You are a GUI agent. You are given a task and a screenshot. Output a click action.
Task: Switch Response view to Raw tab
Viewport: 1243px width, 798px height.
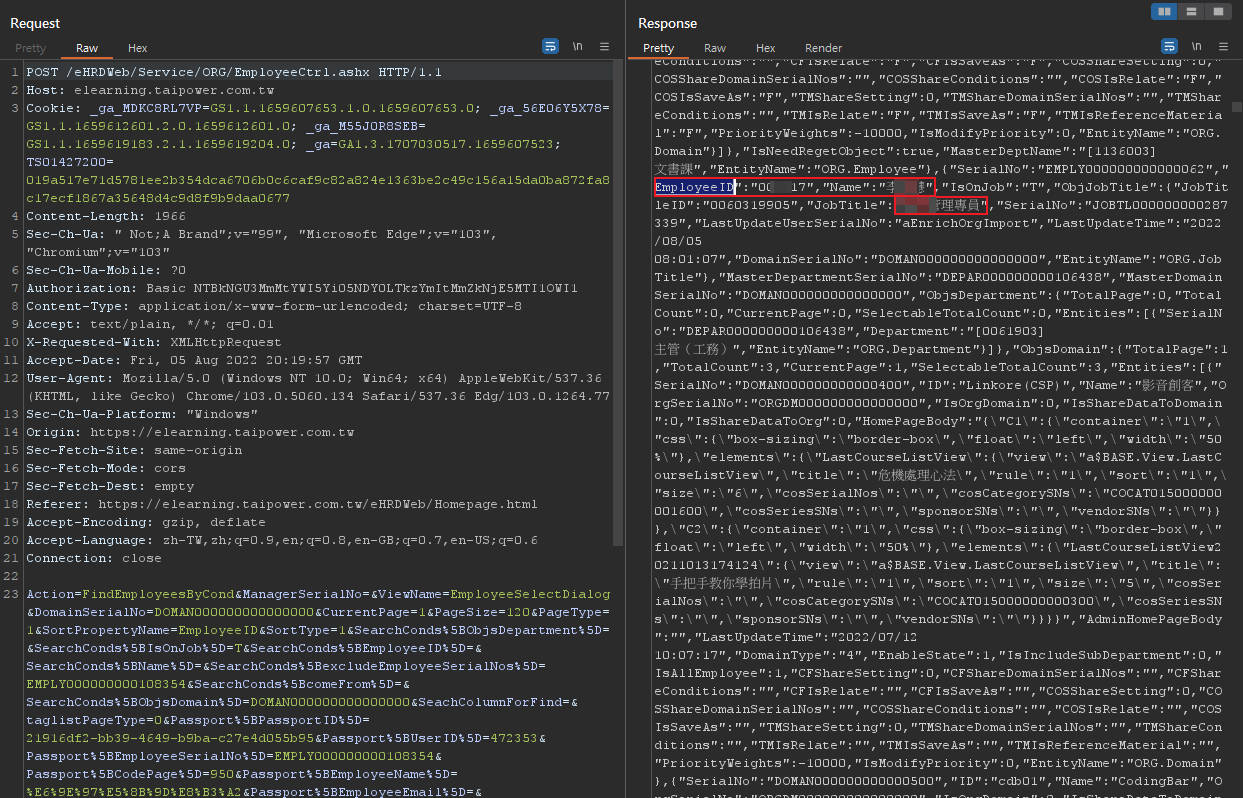[x=715, y=48]
